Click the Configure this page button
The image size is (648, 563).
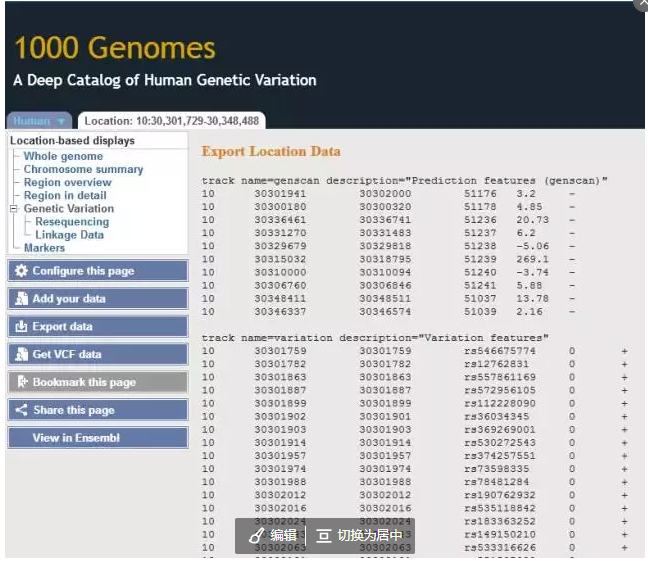98,271
